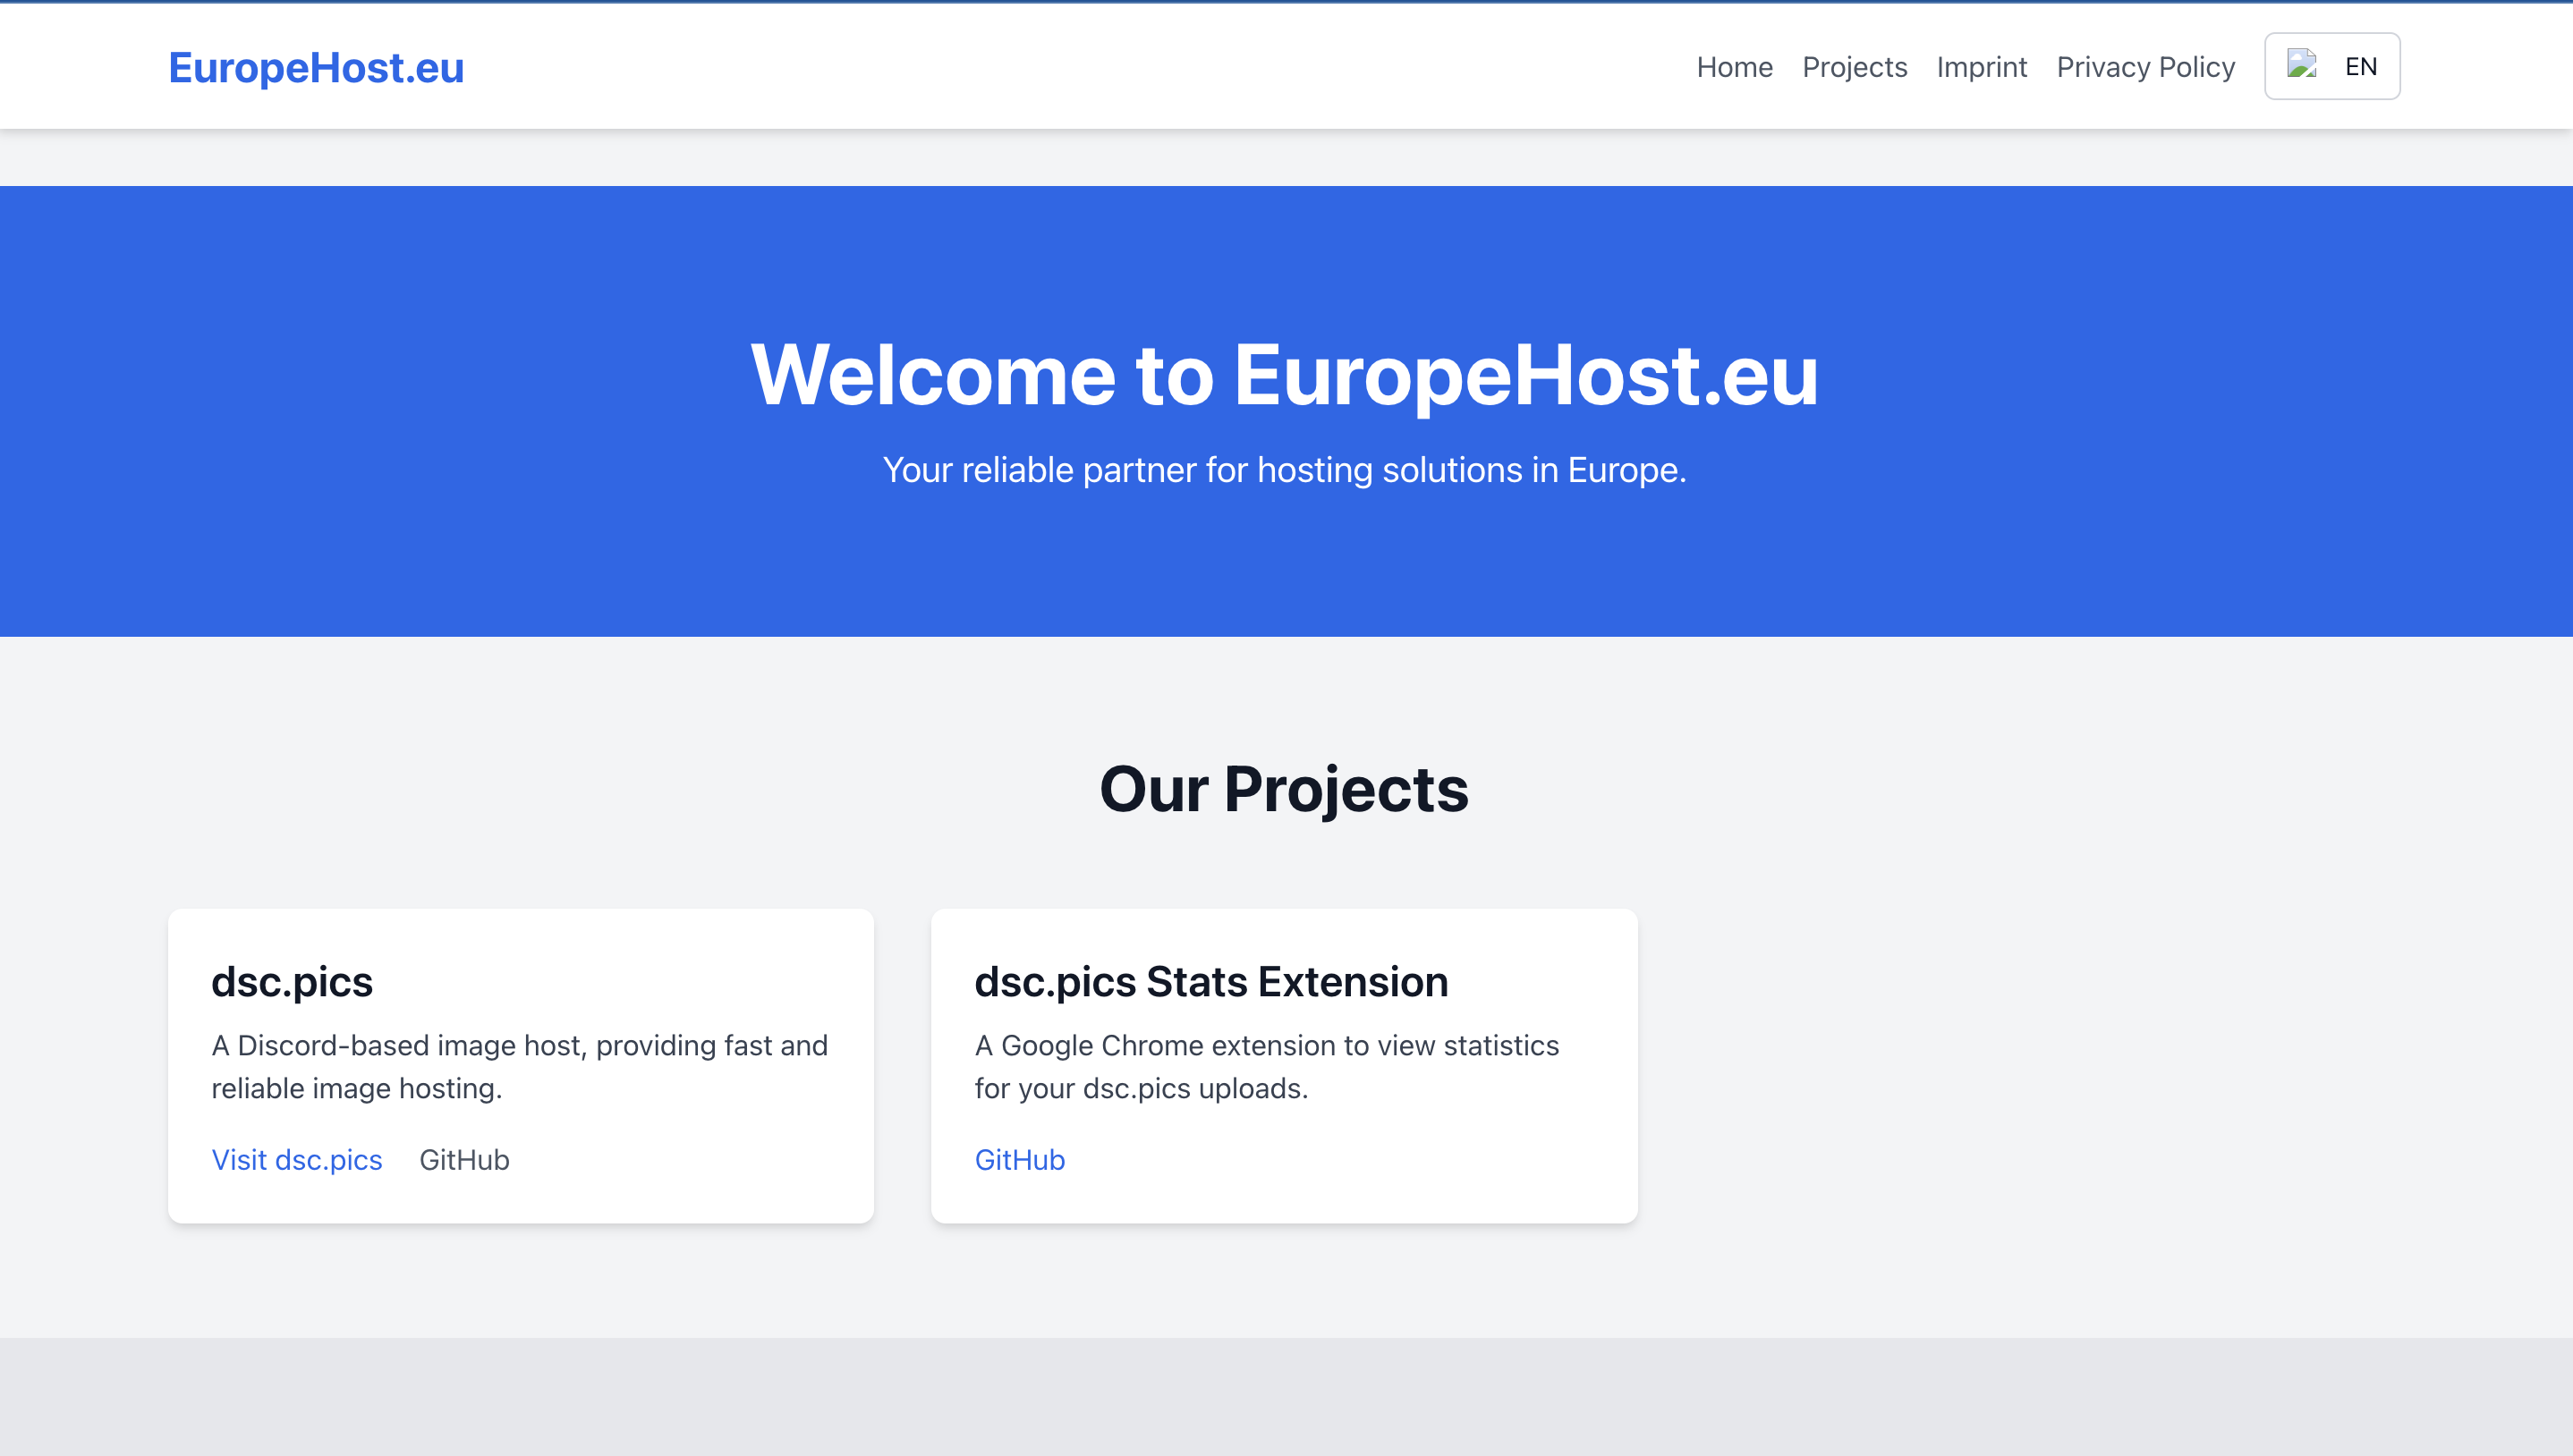Click the dsc.pics project description text
The image size is (2573, 1456).
coord(519,1066)
